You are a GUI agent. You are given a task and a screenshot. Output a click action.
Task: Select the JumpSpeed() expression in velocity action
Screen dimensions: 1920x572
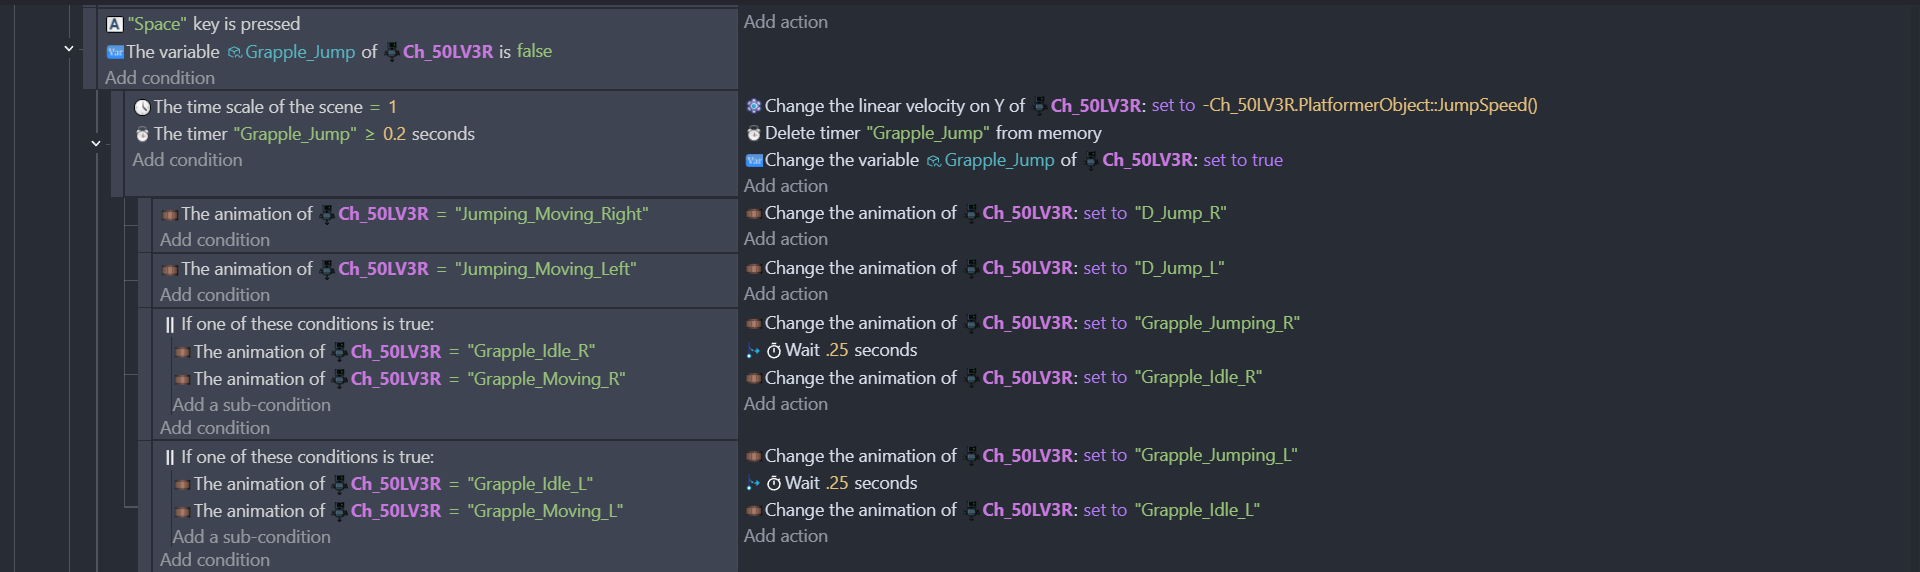[x=1370, y=105]
